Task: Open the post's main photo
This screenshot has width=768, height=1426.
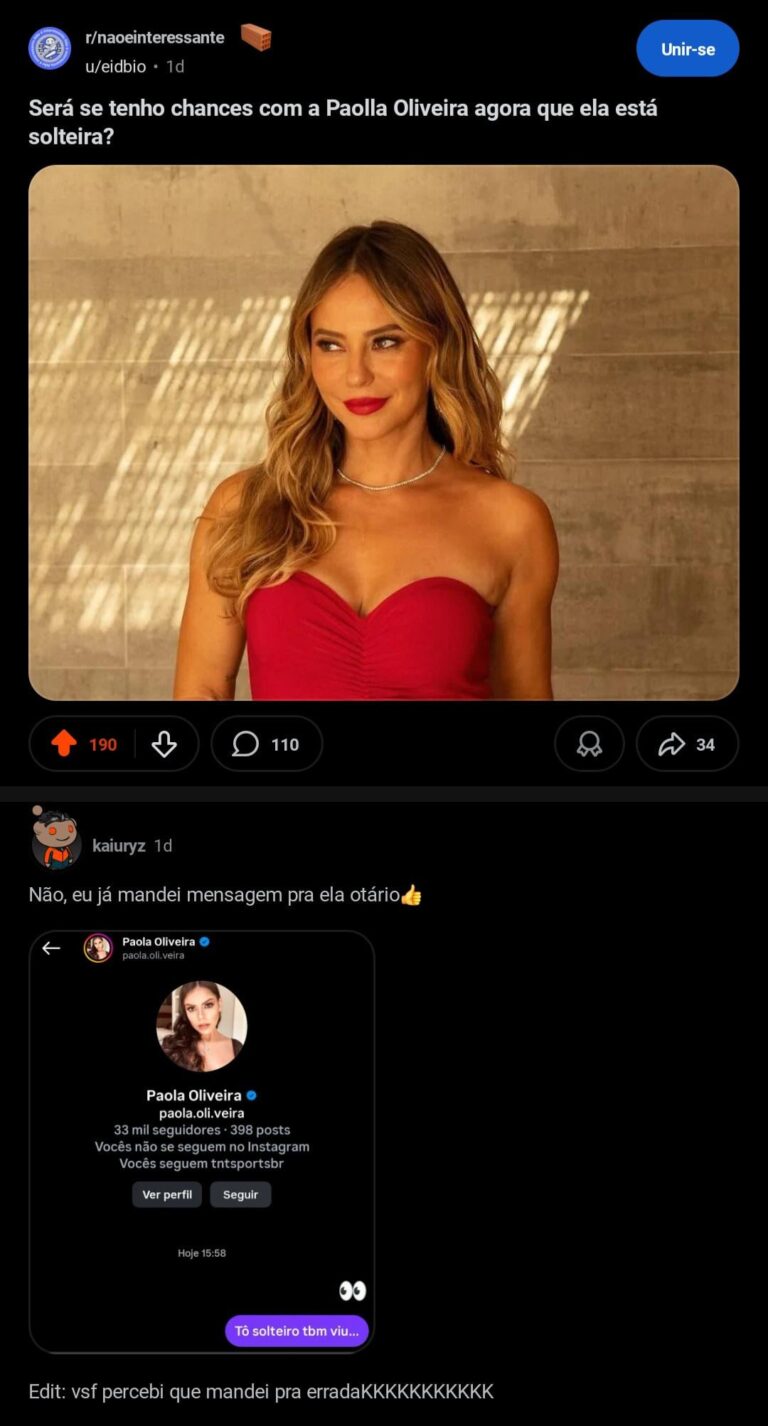Action: 383,432
